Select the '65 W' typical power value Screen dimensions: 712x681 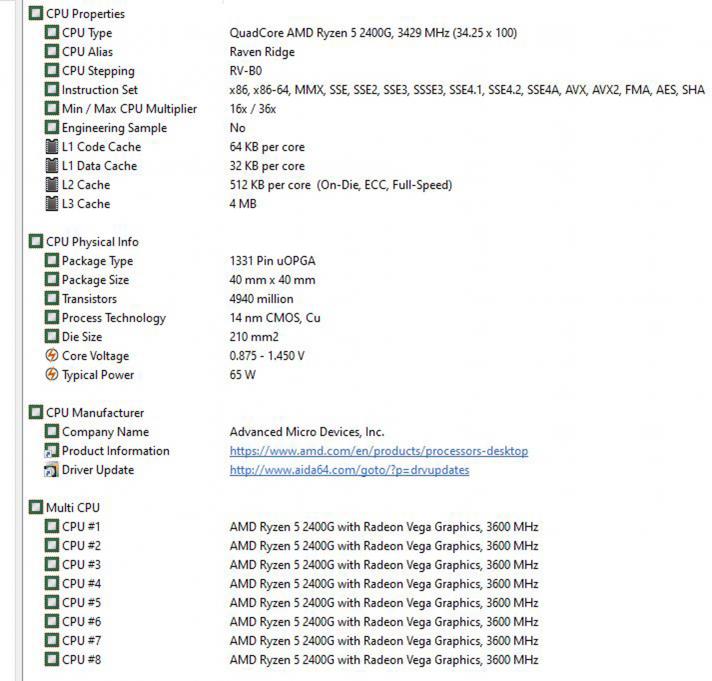(242, 375)
